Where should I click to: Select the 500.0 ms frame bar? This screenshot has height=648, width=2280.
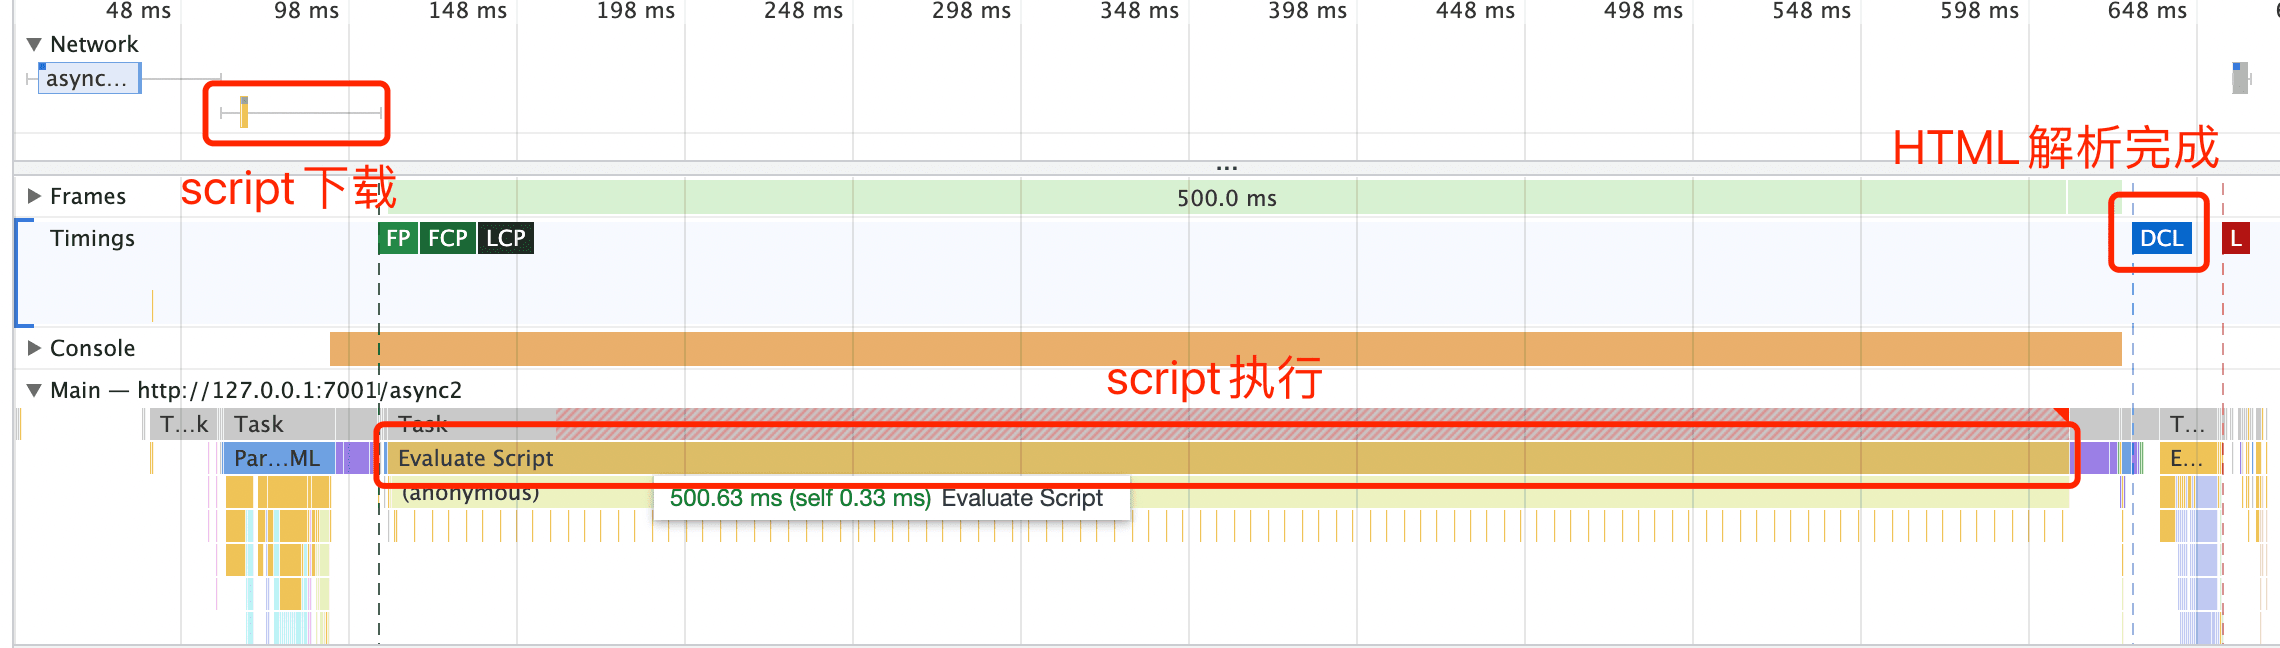click(1226, 198)
